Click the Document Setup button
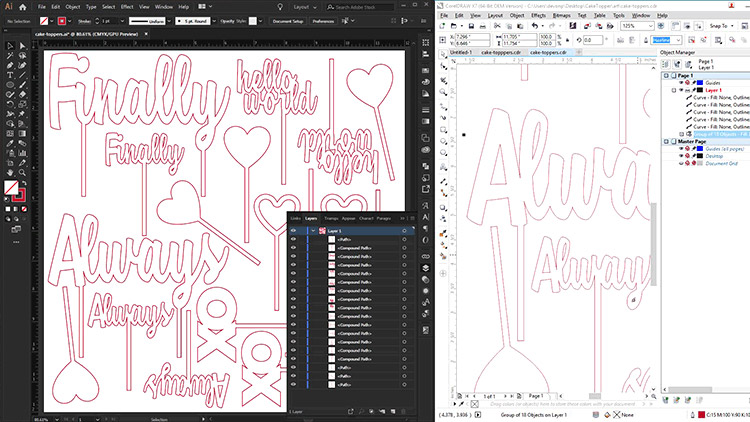 point(288,19)
